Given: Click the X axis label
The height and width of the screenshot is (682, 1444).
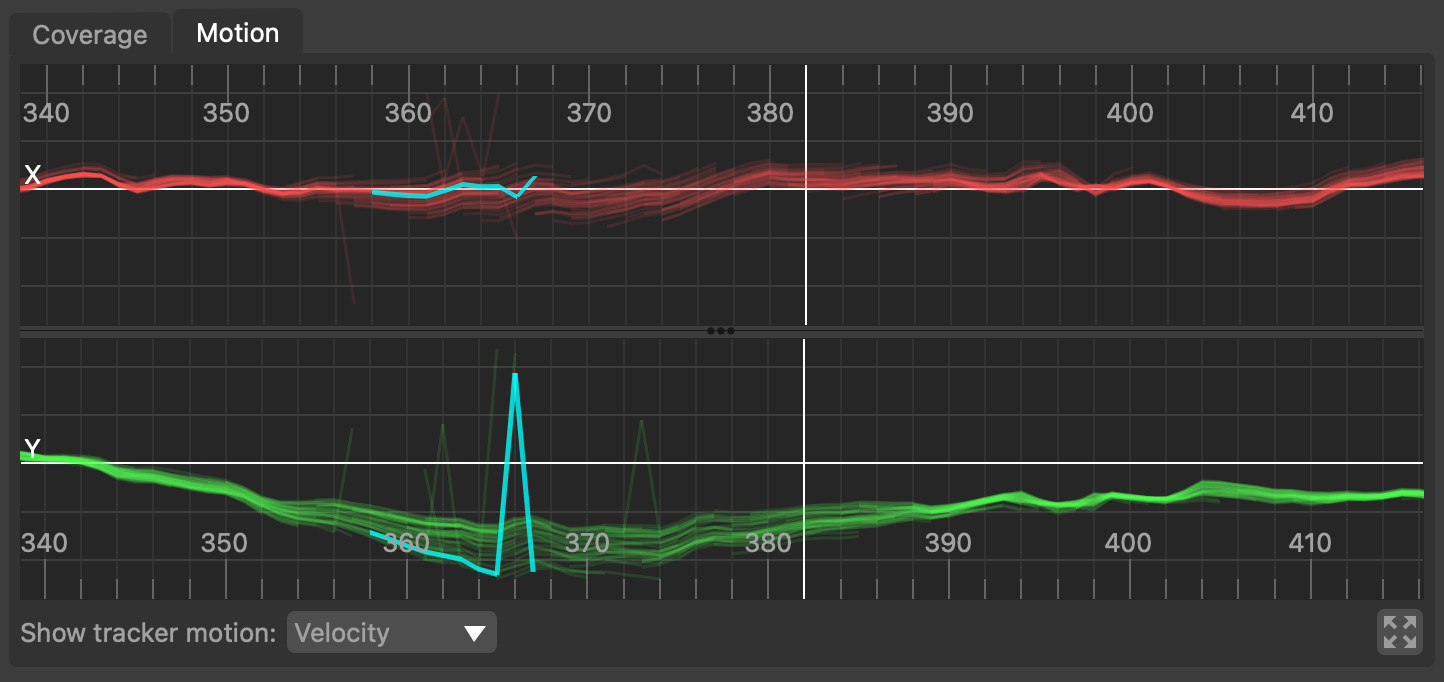Looking at the screenshot, I should point(32,176).
